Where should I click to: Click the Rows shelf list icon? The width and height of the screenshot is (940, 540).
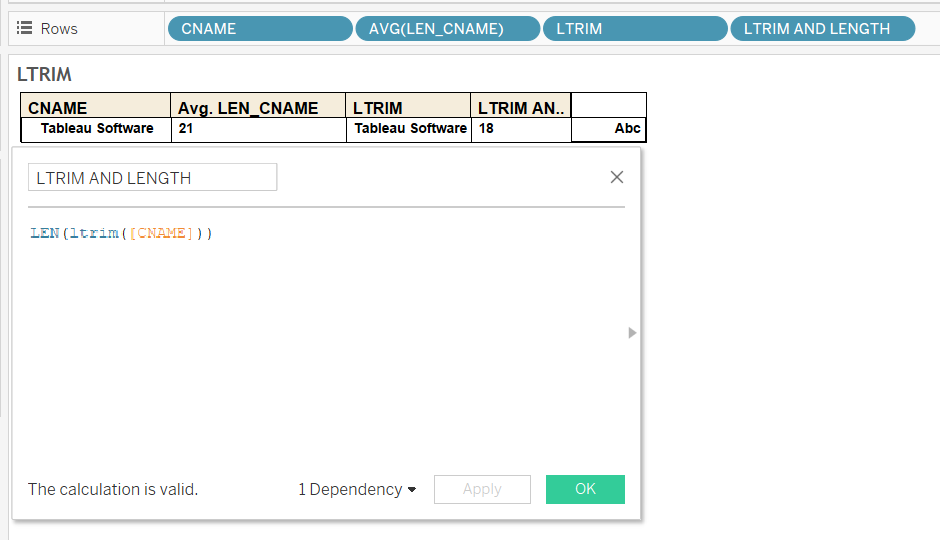(24, 28)
